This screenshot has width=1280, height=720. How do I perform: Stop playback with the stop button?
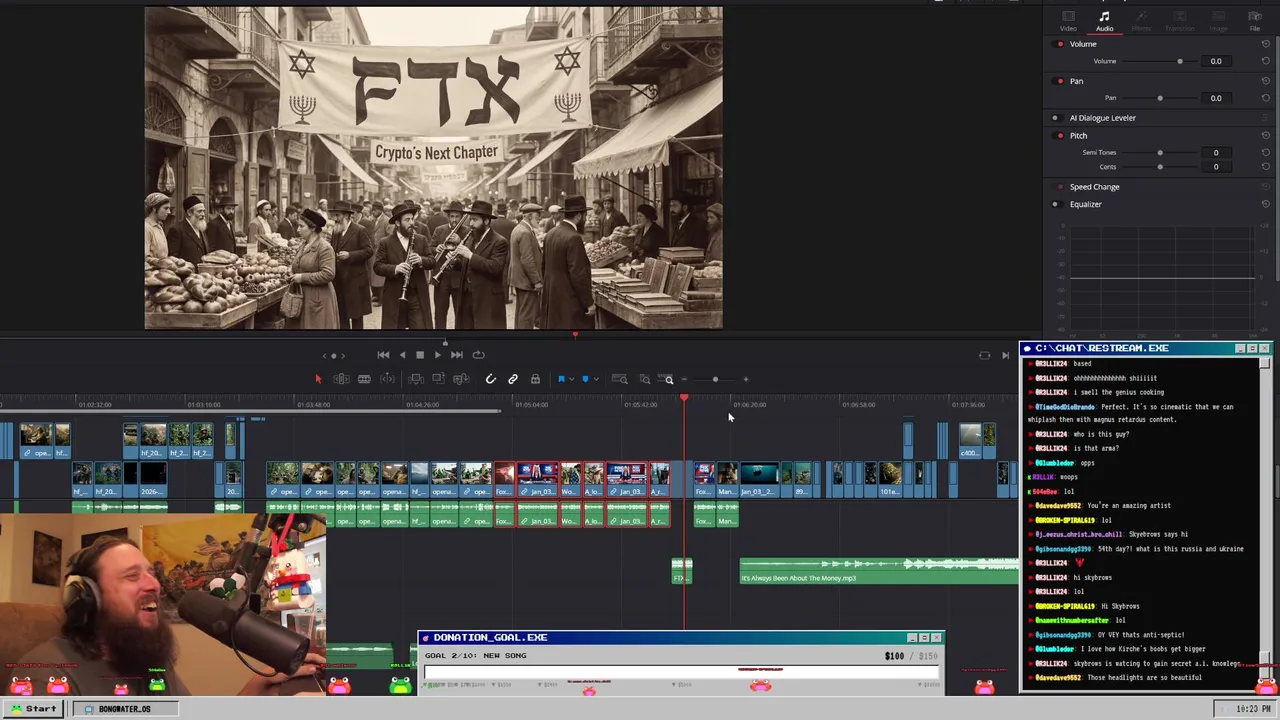(420, 355)
